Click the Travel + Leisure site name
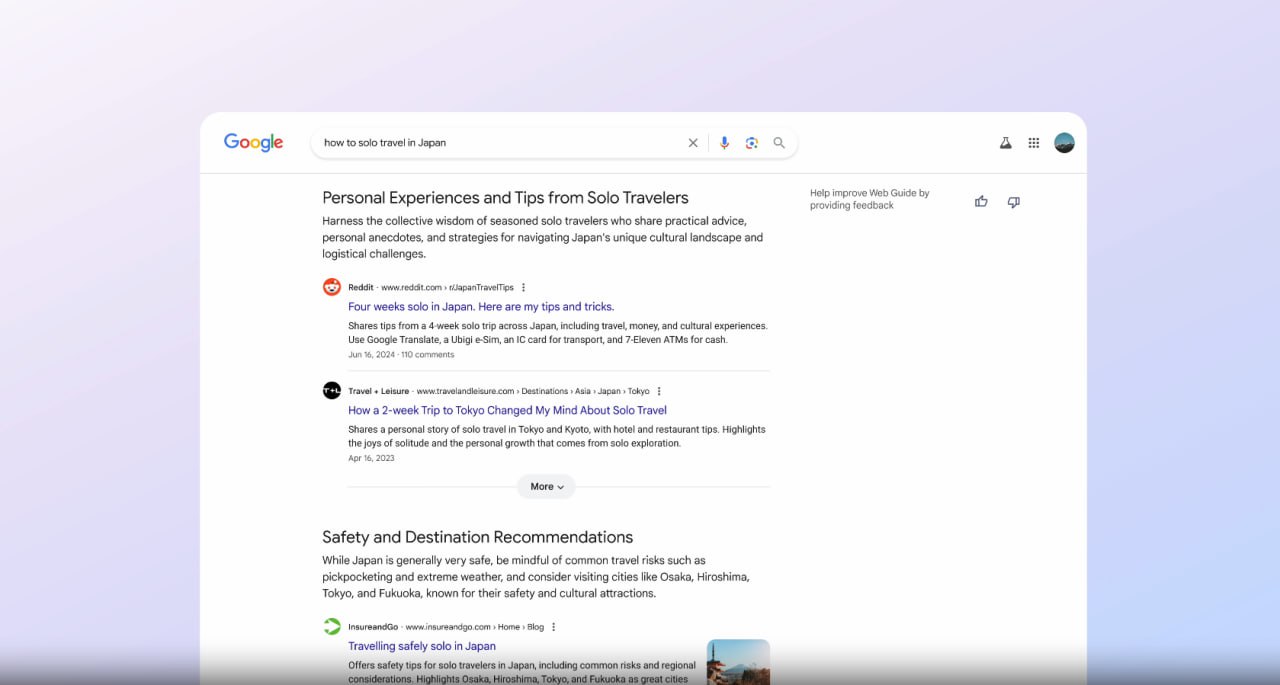1280x685 pixels. (378, 392)
